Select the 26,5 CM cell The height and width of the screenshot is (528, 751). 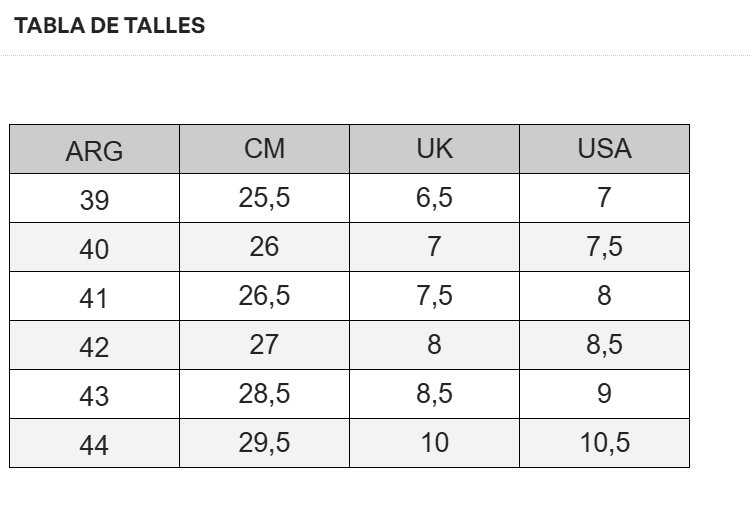pyautogui.click(x=264, y=296)
